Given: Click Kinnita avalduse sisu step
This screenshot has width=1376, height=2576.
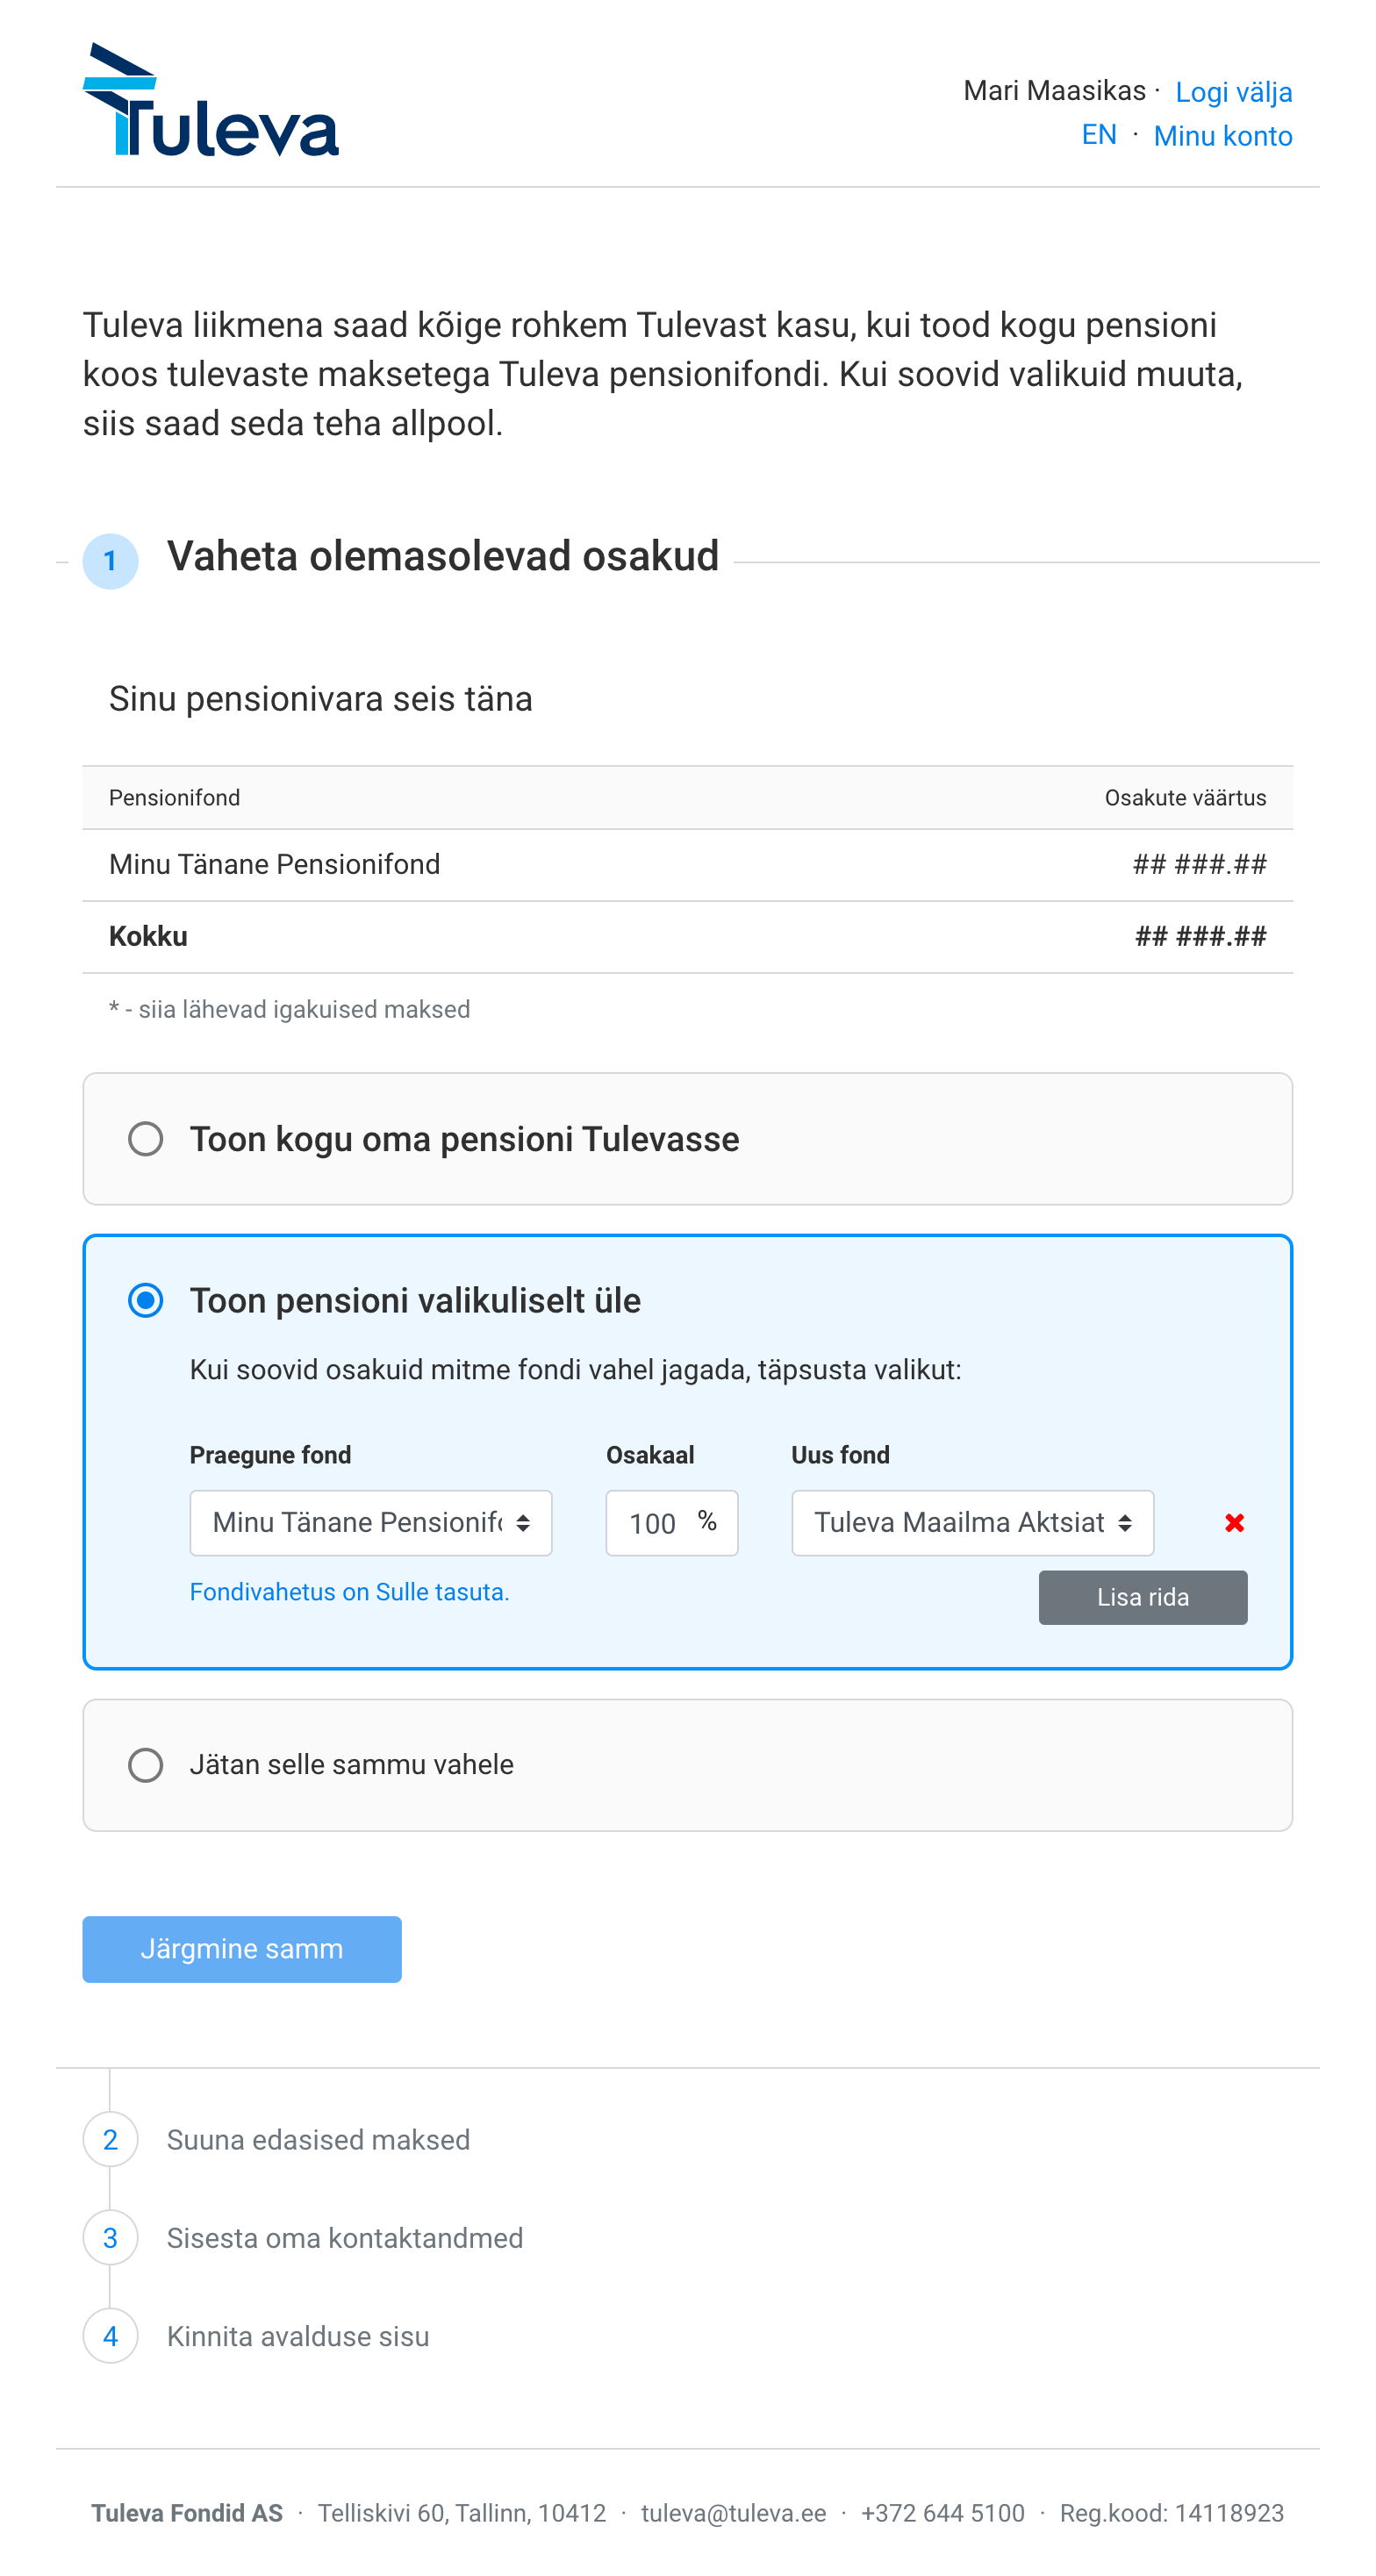Looking at the screenshot, I should point(298,2336).
